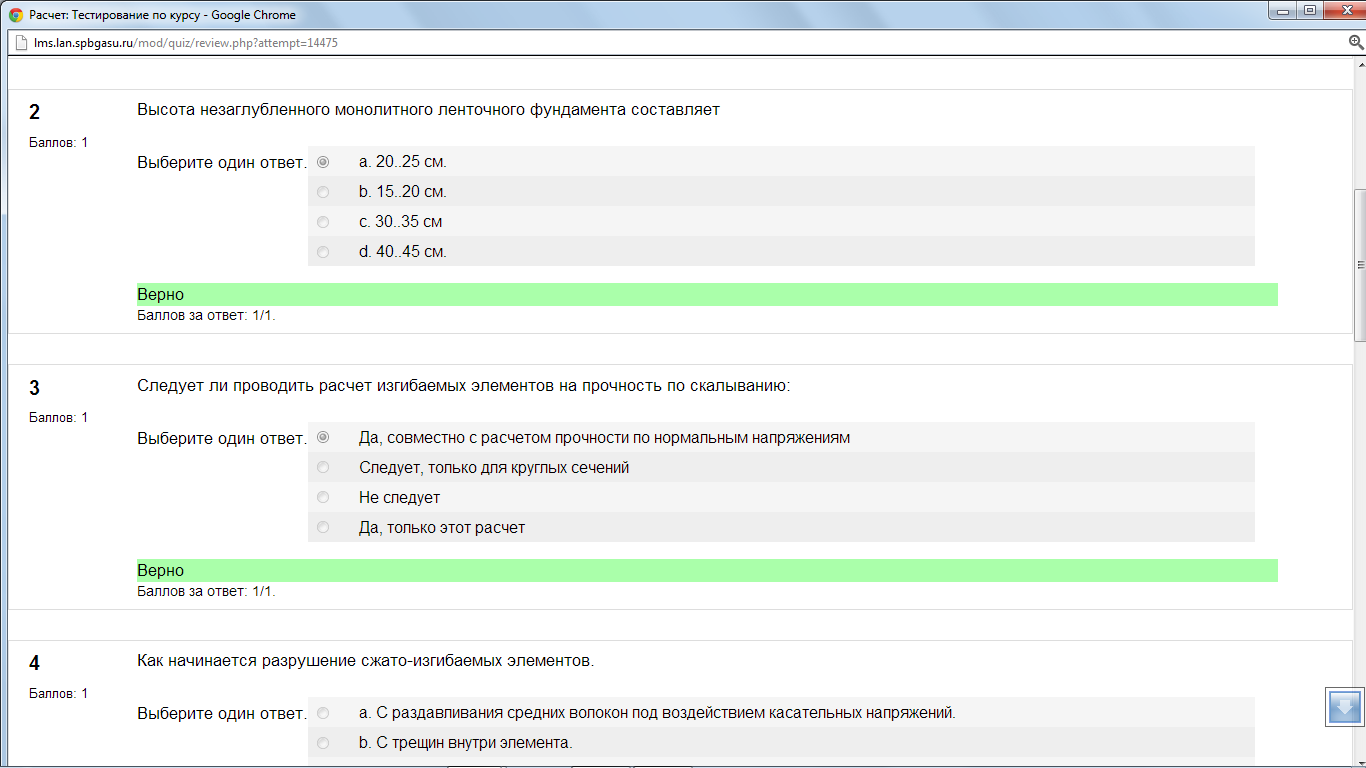The width and height of the screenshot is (1366, 768).
Task: Minimize the Chrome window
Action: (1284, 11)
